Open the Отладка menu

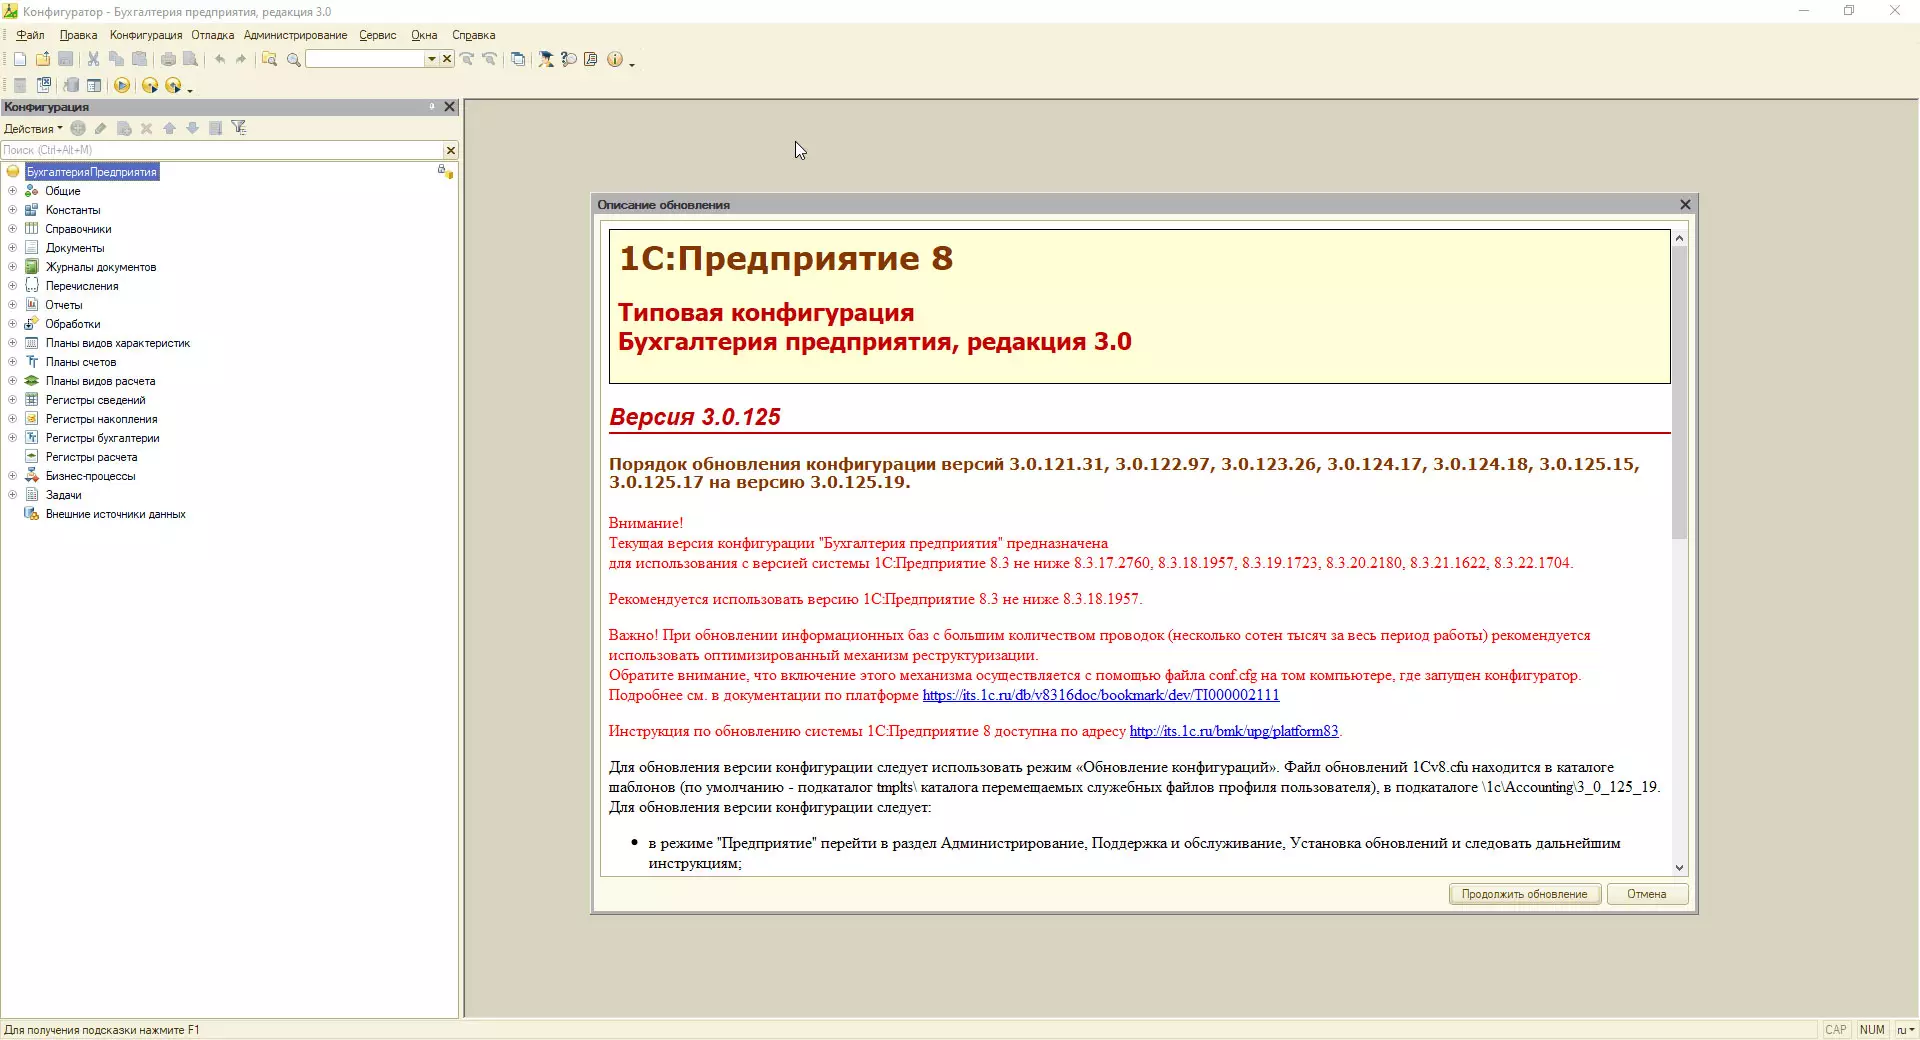tap(213, 35)
